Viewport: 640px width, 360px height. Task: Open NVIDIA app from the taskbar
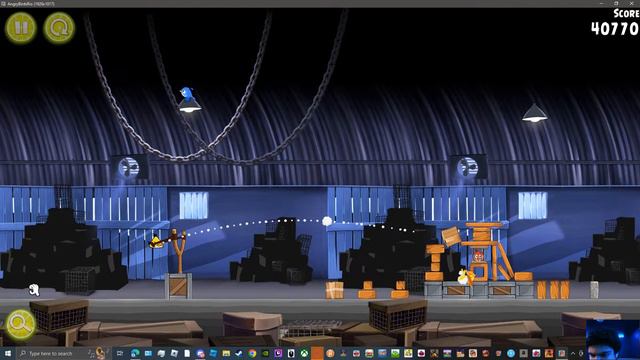(265, 353)
